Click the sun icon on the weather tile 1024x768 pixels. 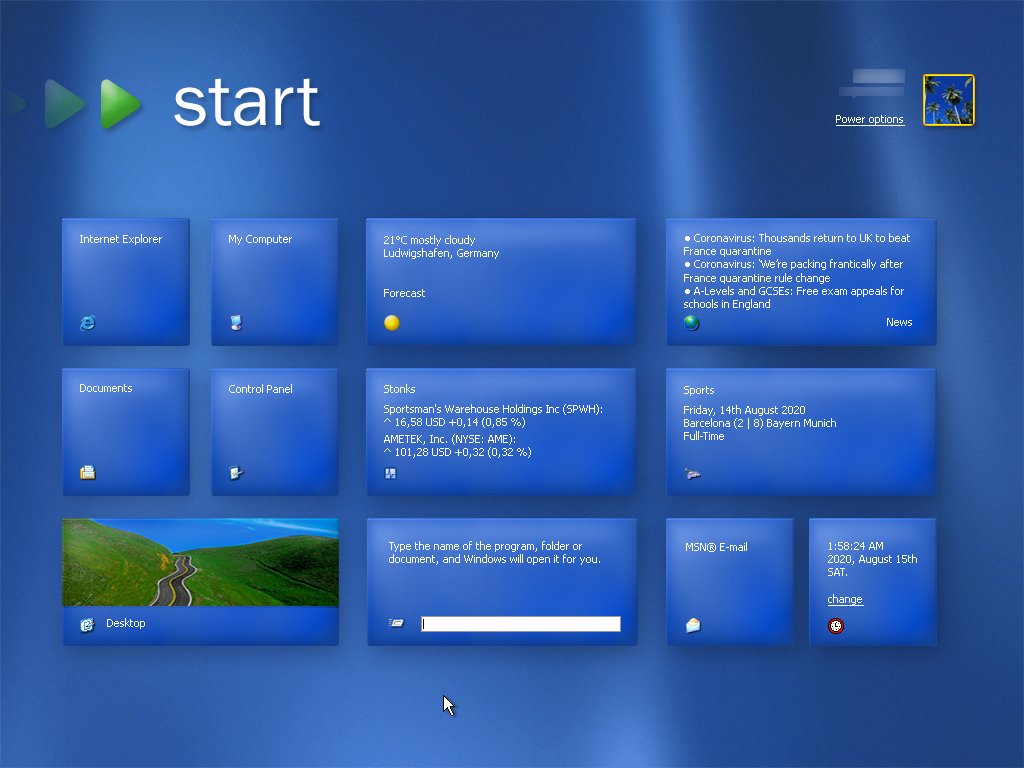[391, 323]
